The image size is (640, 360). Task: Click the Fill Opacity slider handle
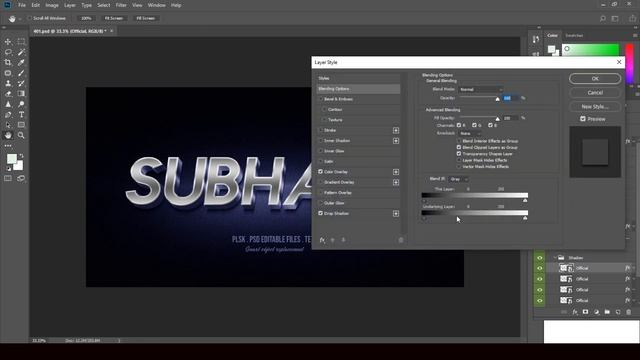(x=498, y=119)
